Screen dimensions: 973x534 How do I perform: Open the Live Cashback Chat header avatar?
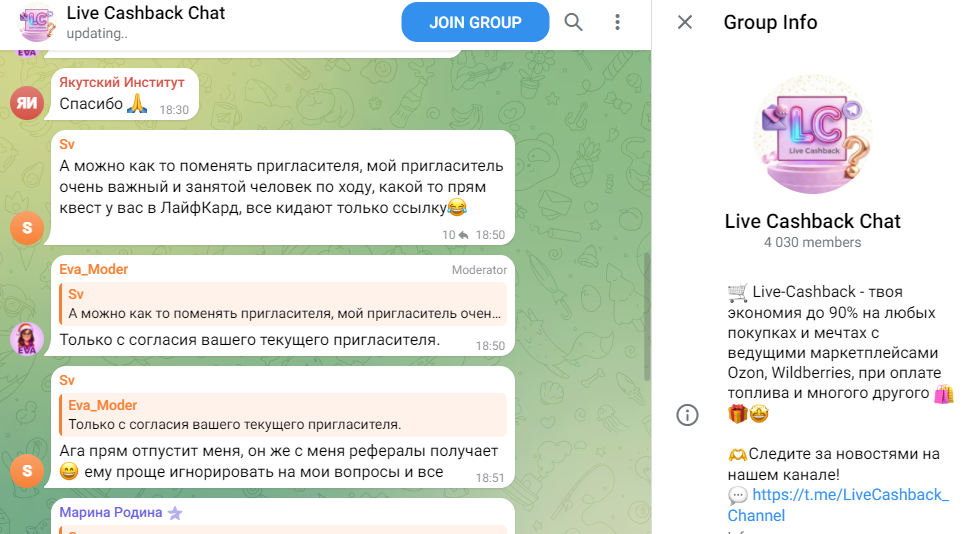coord(36,22)
